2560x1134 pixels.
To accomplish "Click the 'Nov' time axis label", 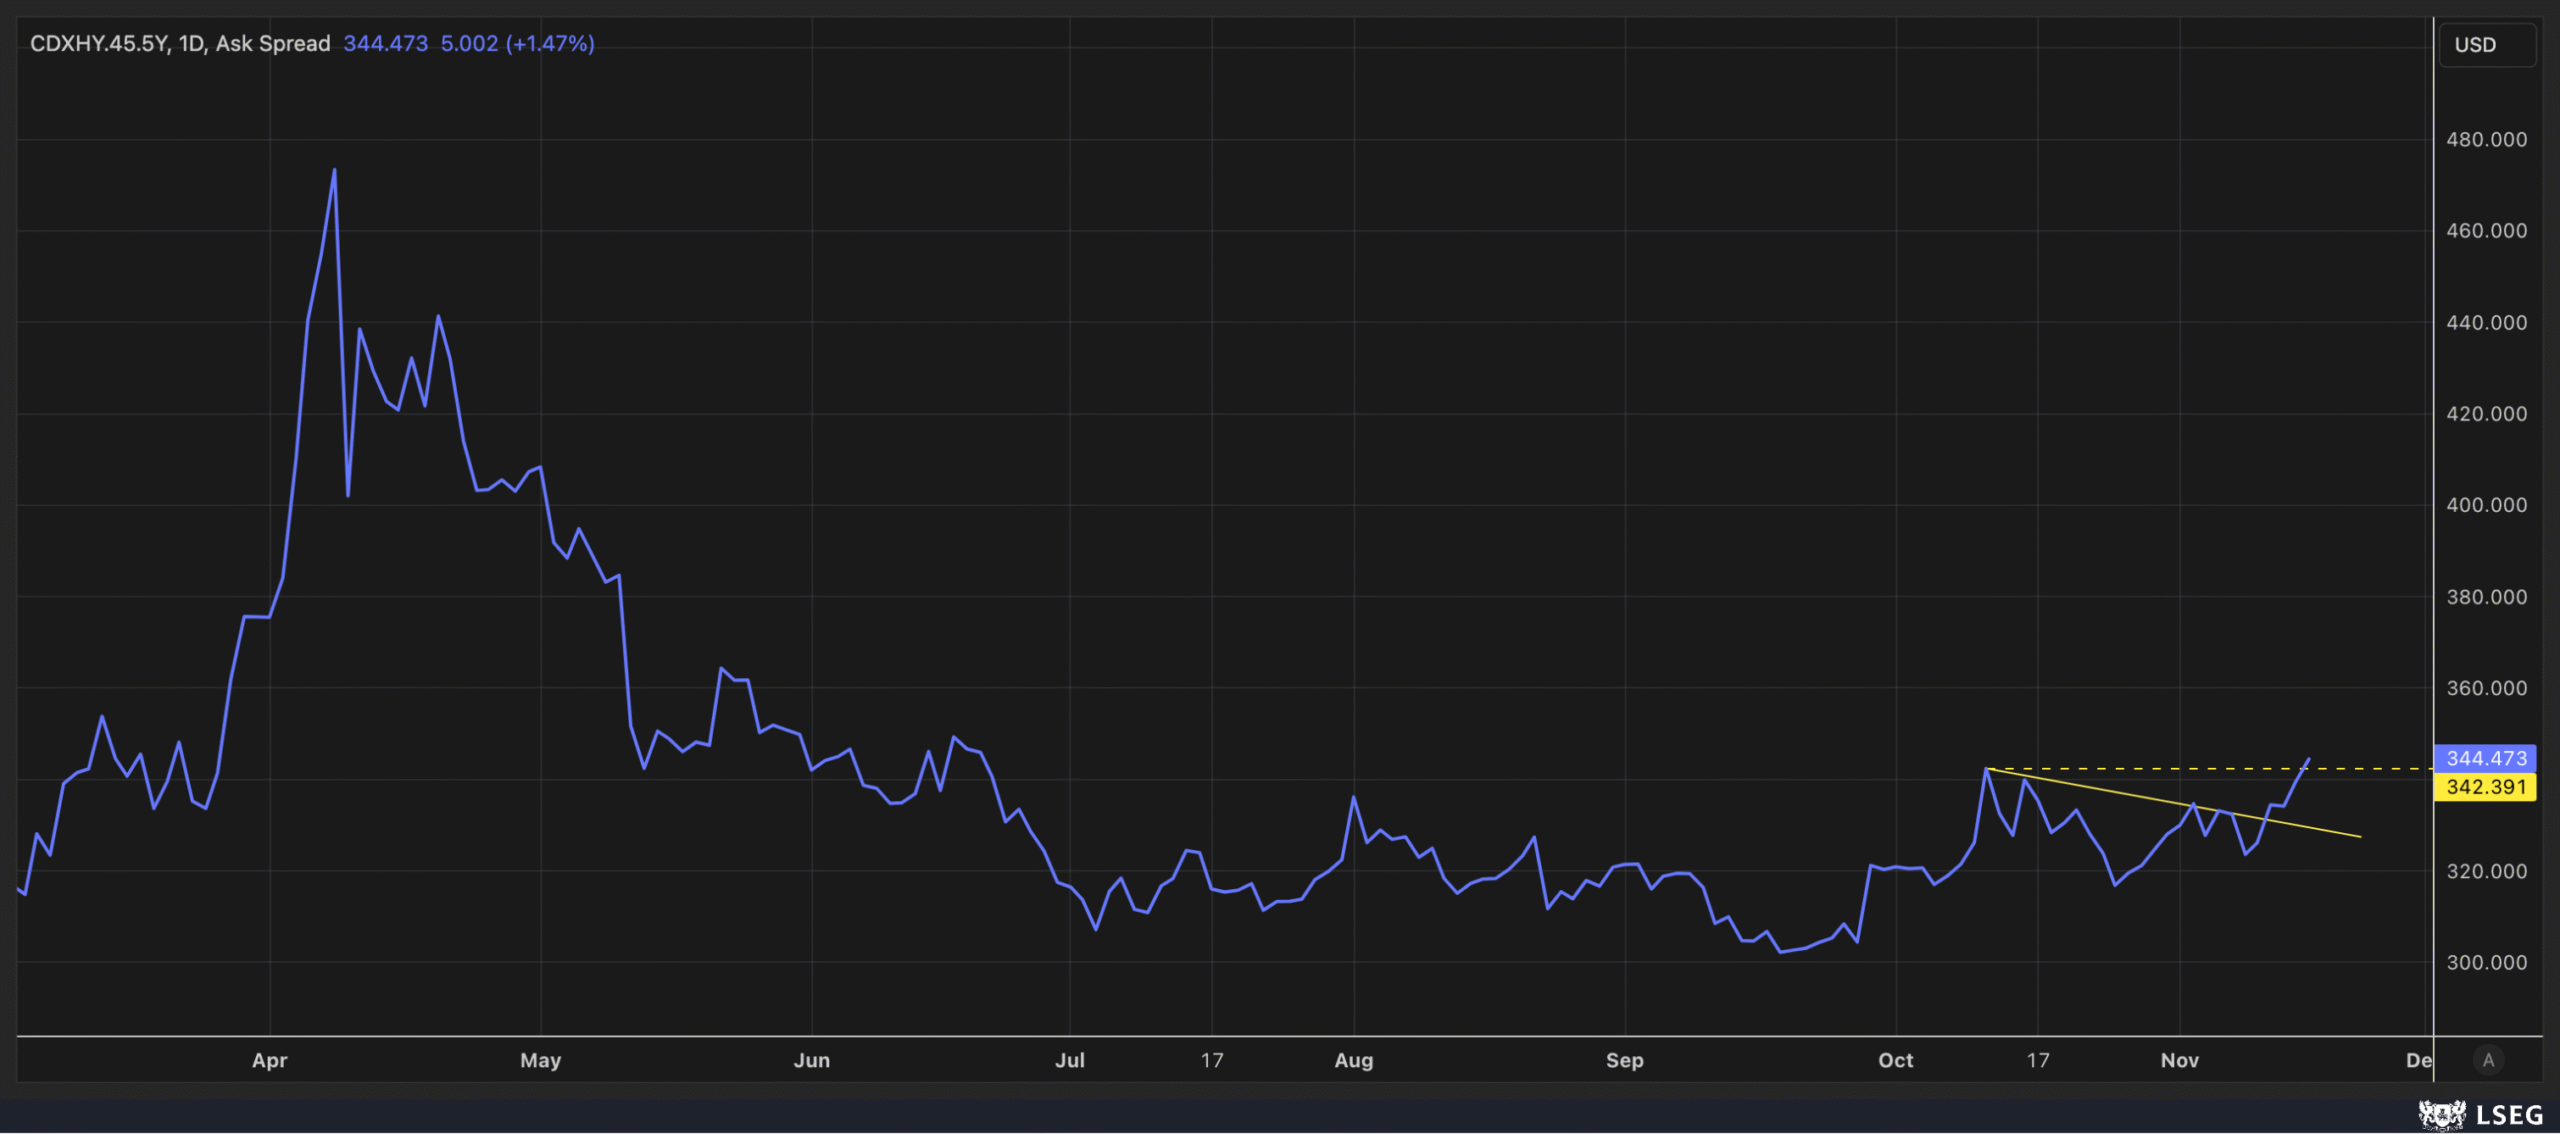I will 2179,1060.
